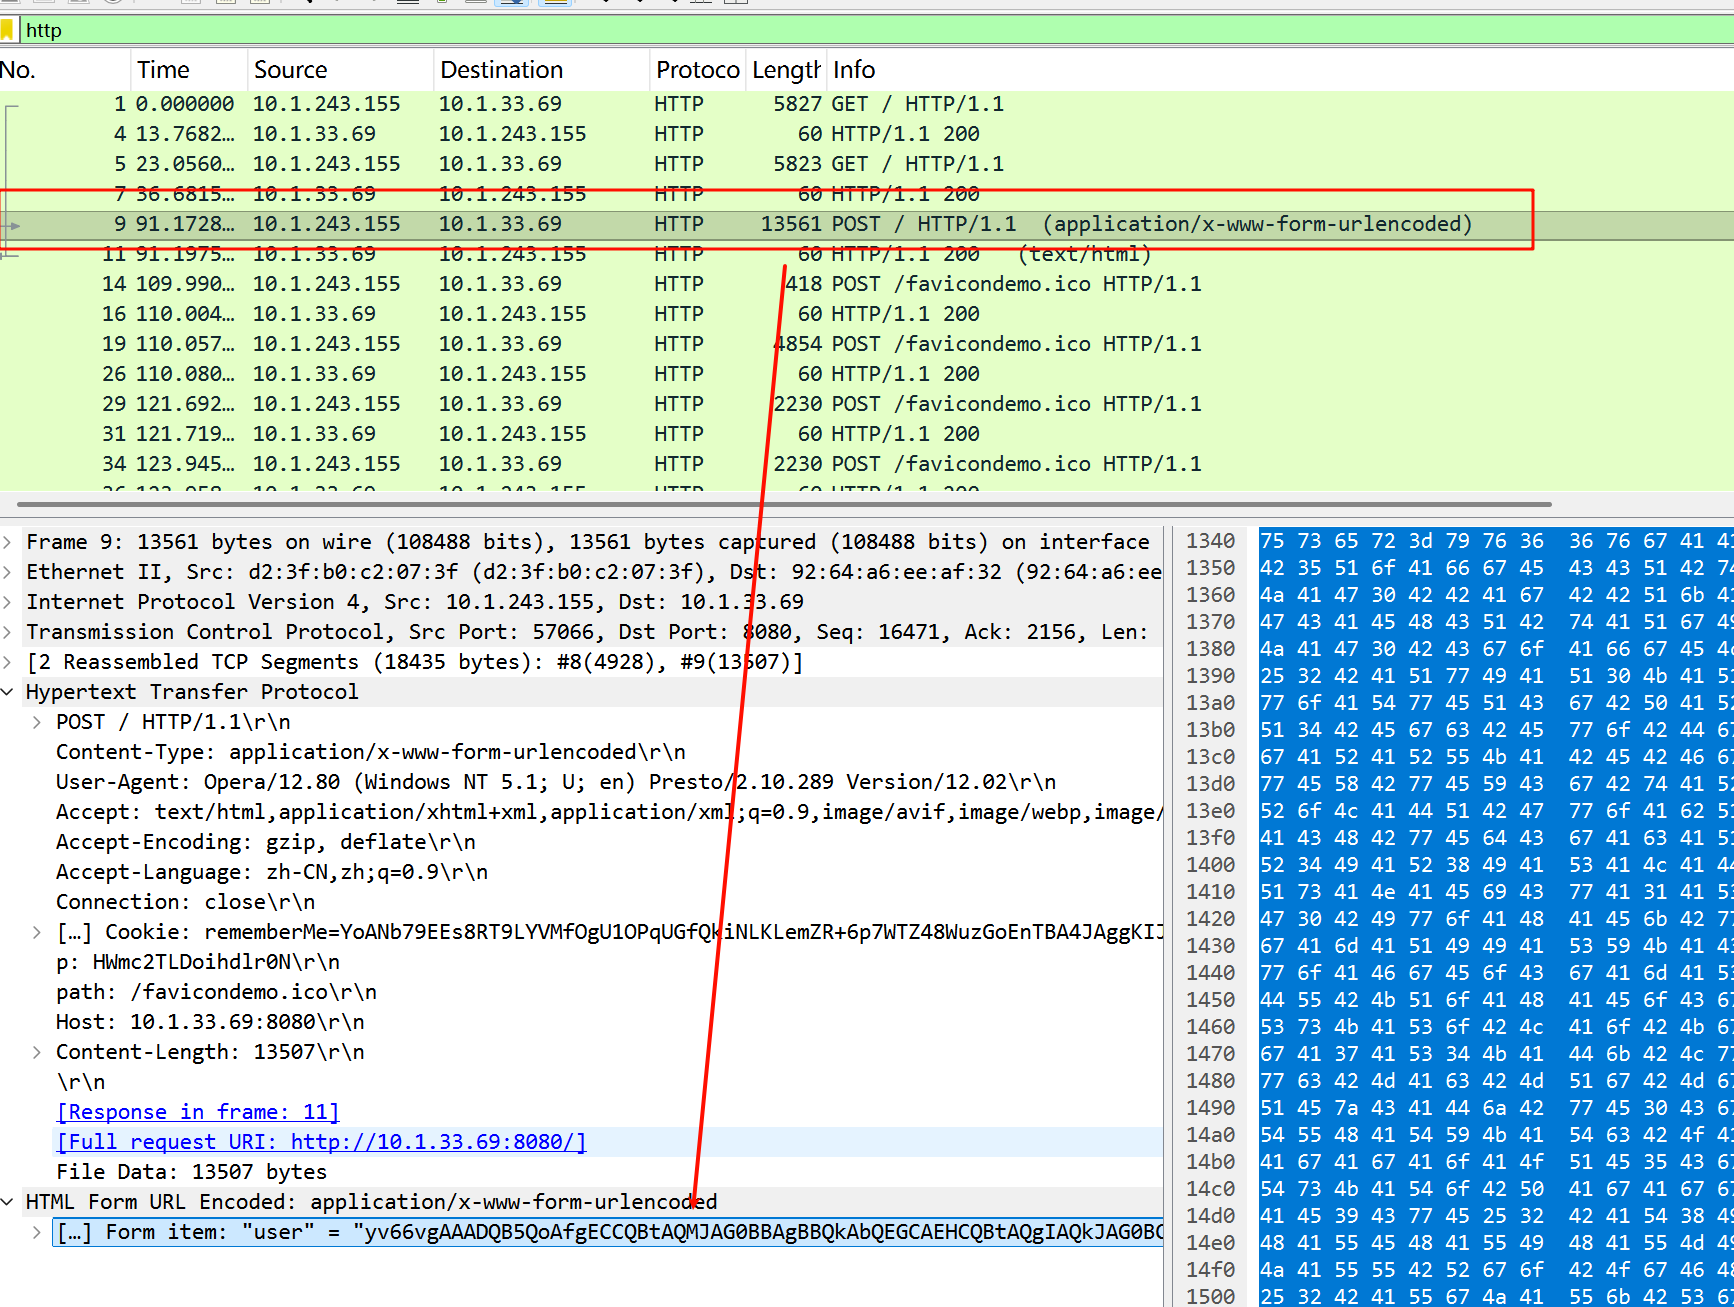Expand the Ethernet II section
The width and height of the screenshot is (1734, 1307).
pyautogui.click(x=8, y=572)
